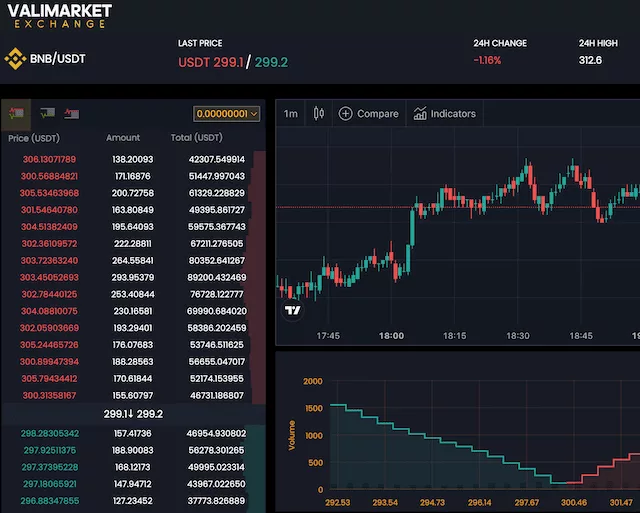The width and height of the screenshot is (640, 513).
Task: Click the 17:45 time axis label
Action: [x=328, y=336]
